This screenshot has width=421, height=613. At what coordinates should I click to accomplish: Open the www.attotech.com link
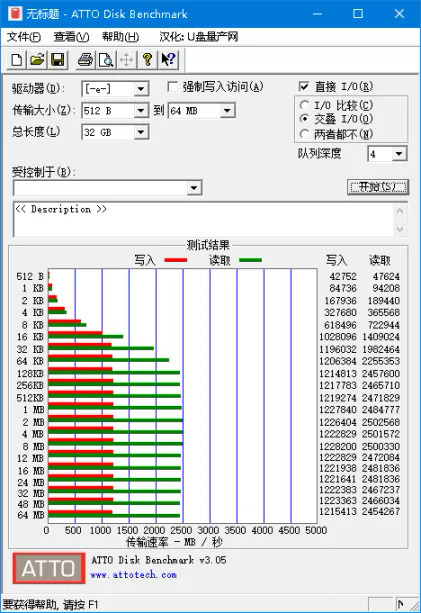click(133, 575)
